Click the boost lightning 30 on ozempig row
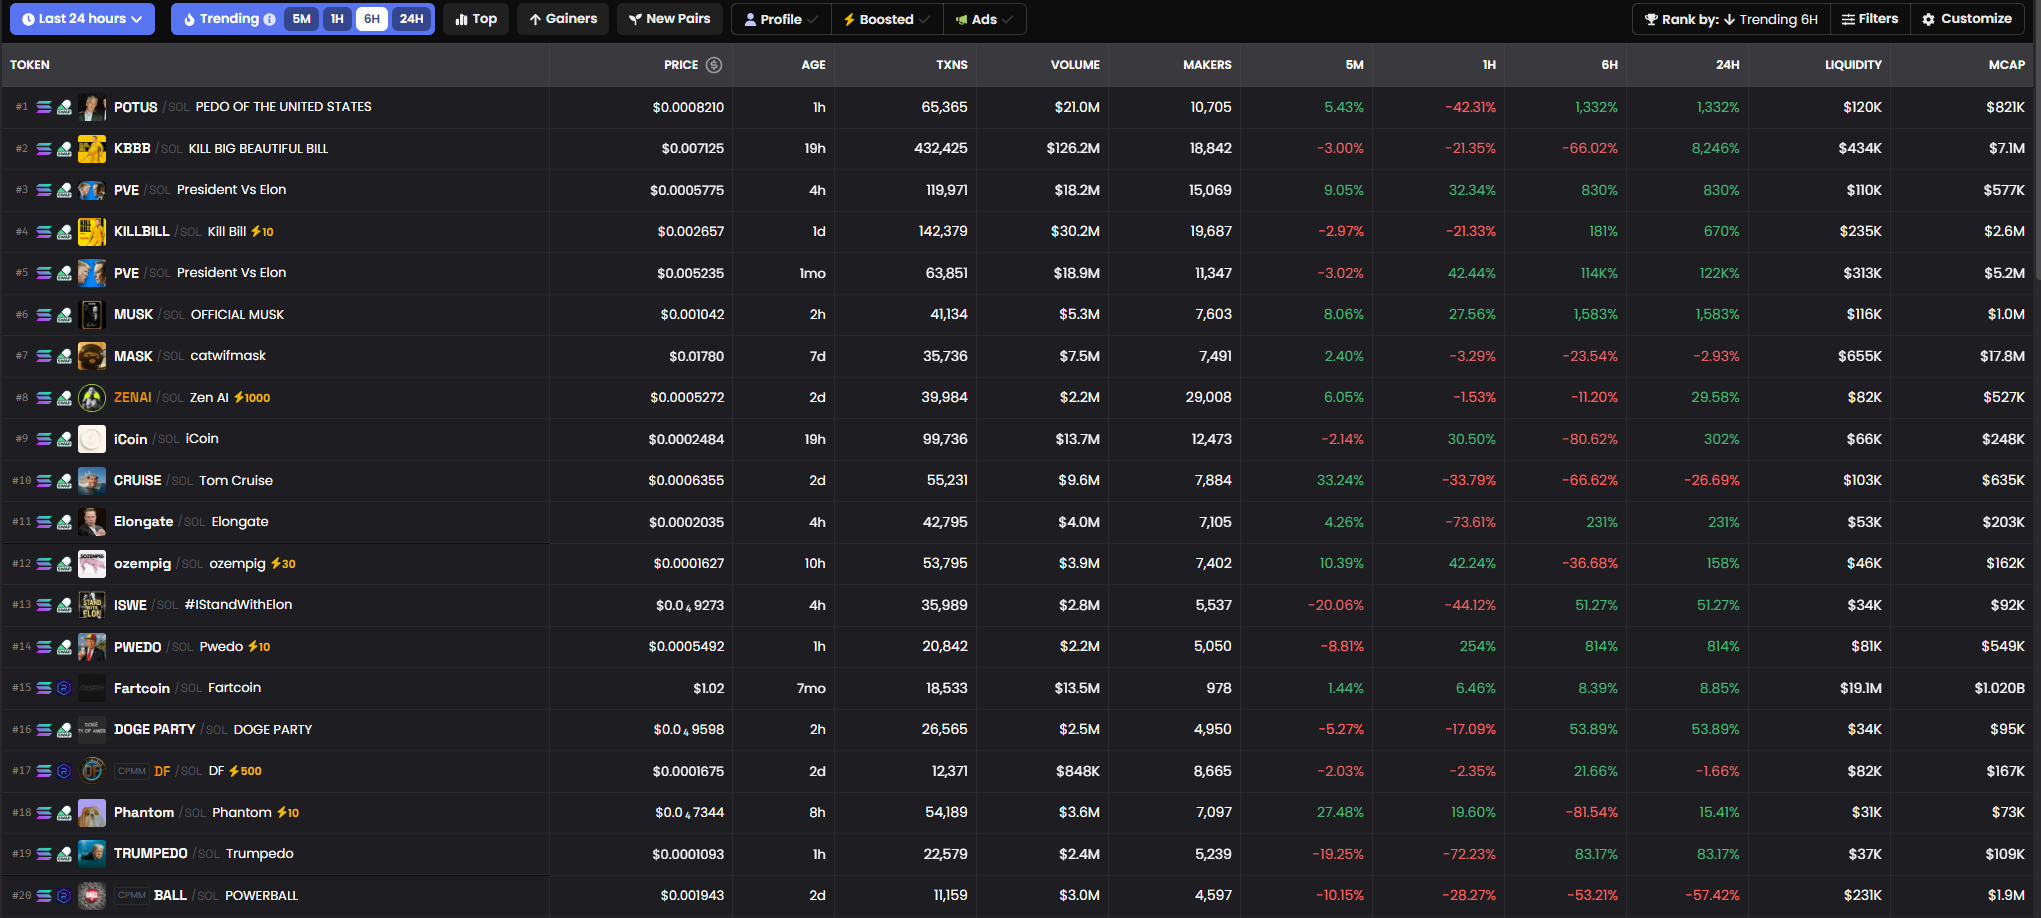 [283, 564]
